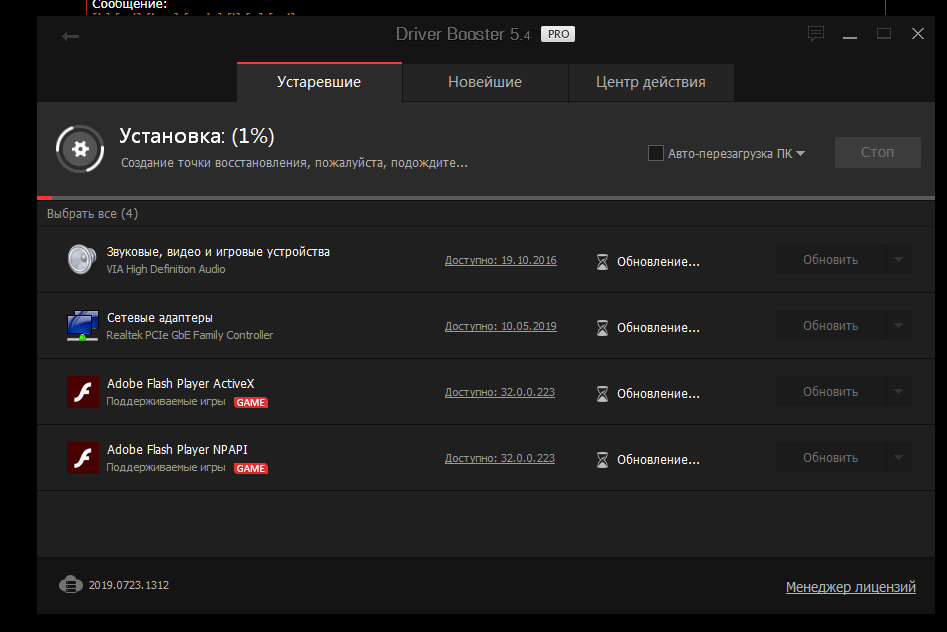947x632 pixels.
Task: Click the hourglass in Realtek row
Action: pyautogui.click(x=602, y=327)
